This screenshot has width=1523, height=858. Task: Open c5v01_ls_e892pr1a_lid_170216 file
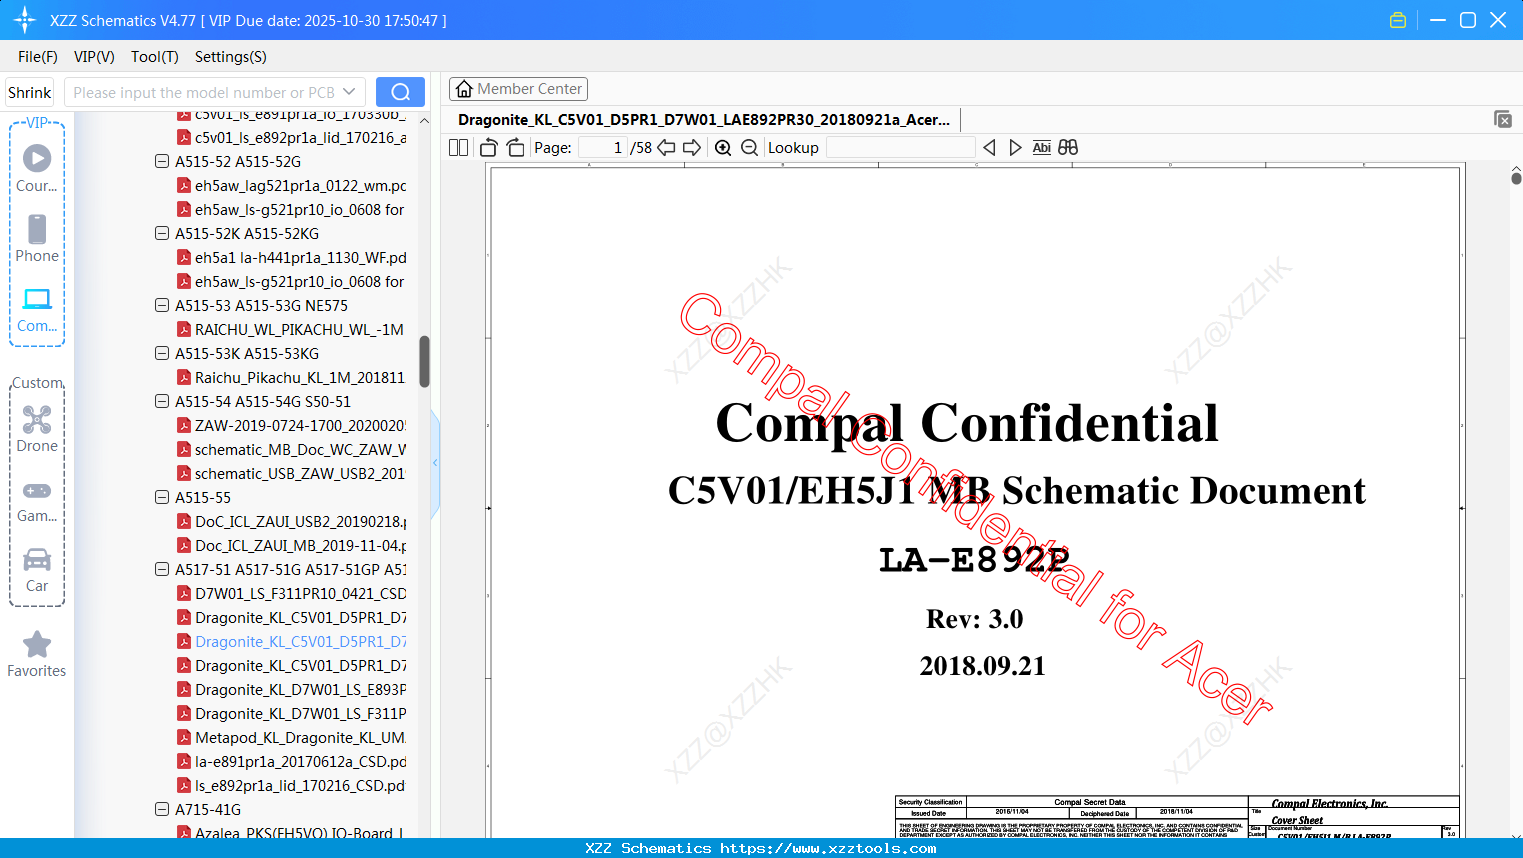pos(300,137)
